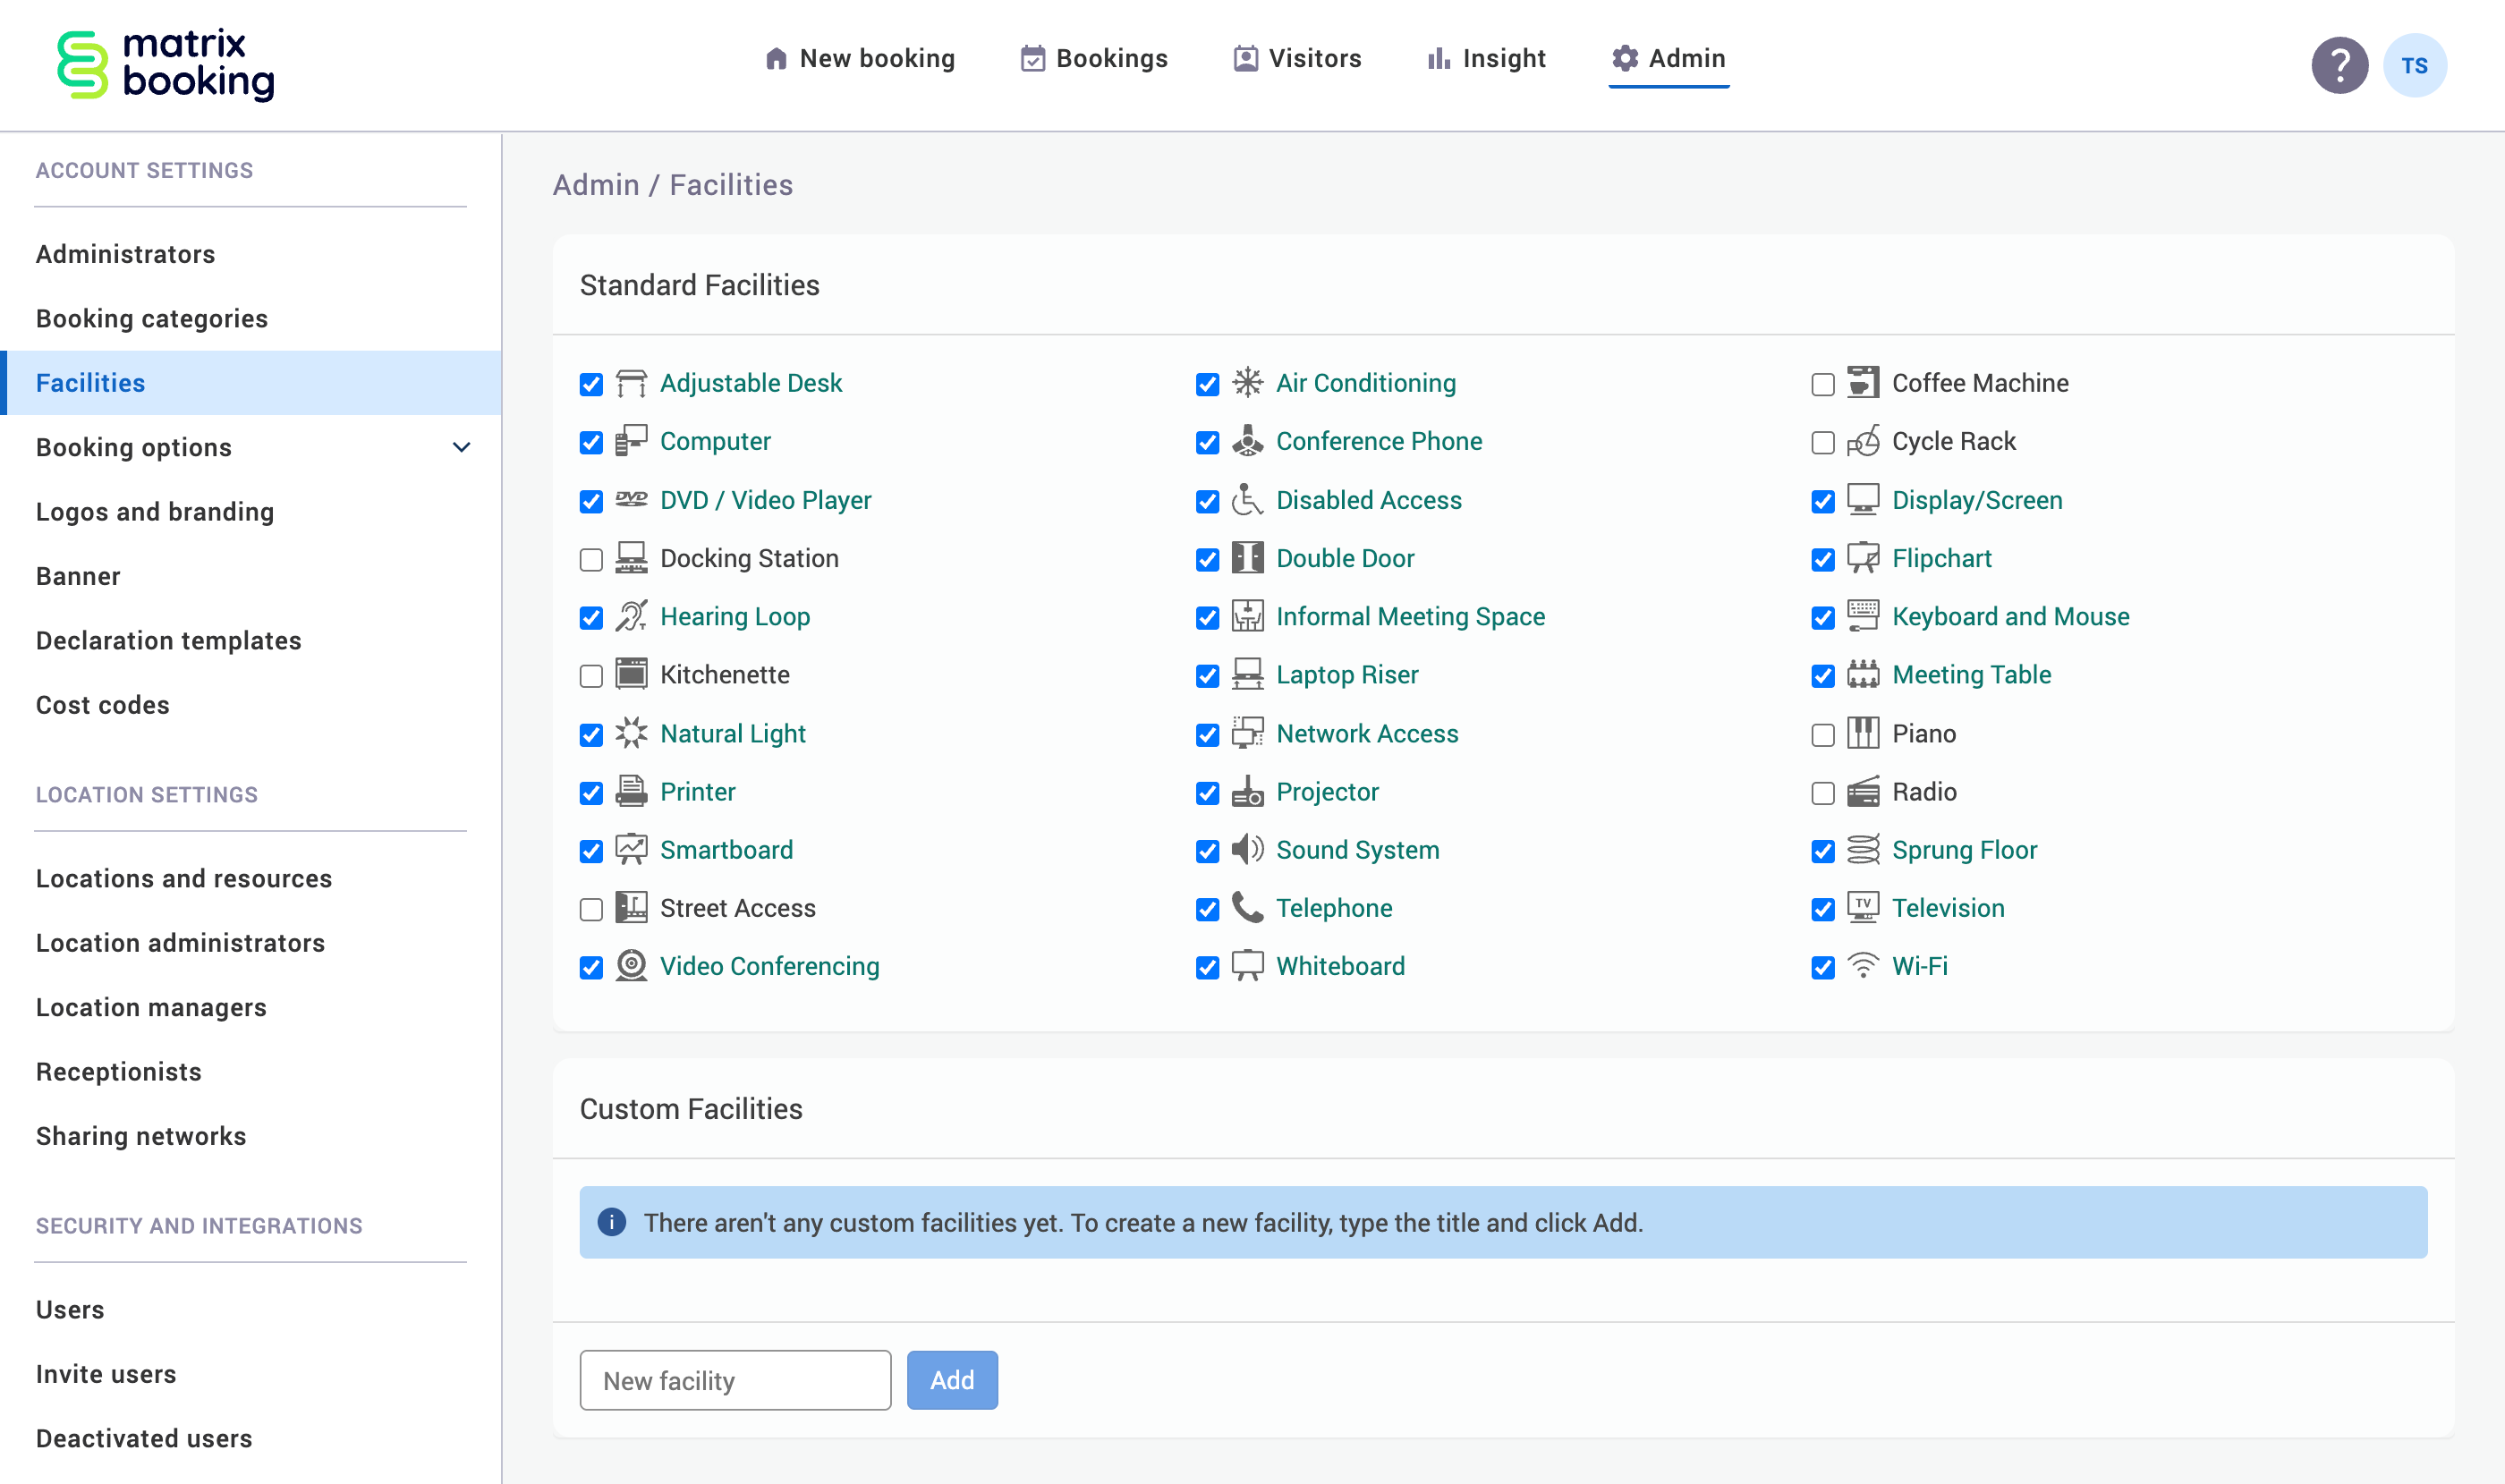
Task: Focus the New facility text field
Action: [735, 1380]
